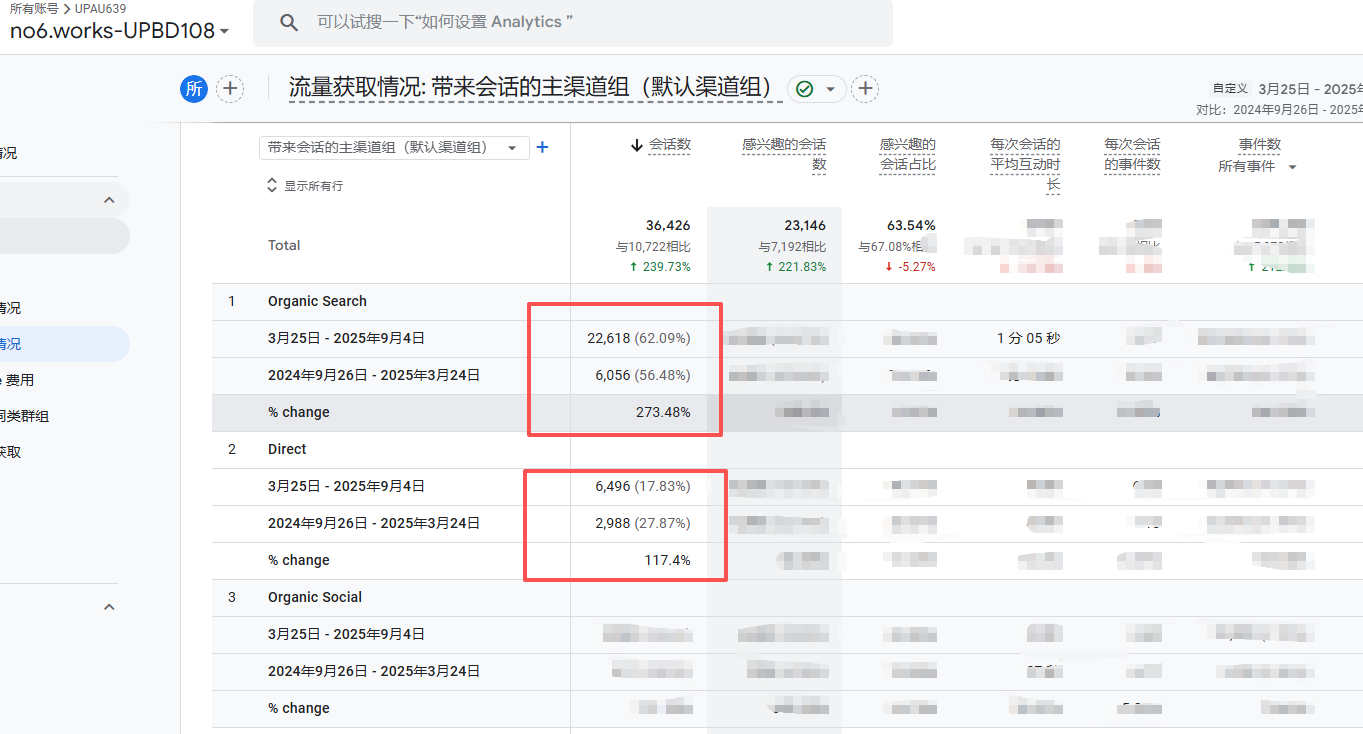Open the 费用 sidebar menu item

coord(20,380)
